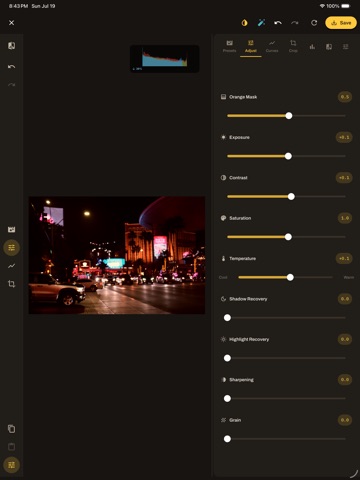The width and height of the screenshot is (360, 480).
Task: Tap the Highlight Recovery value badge 0.0
Action: [x=345, y=339]
